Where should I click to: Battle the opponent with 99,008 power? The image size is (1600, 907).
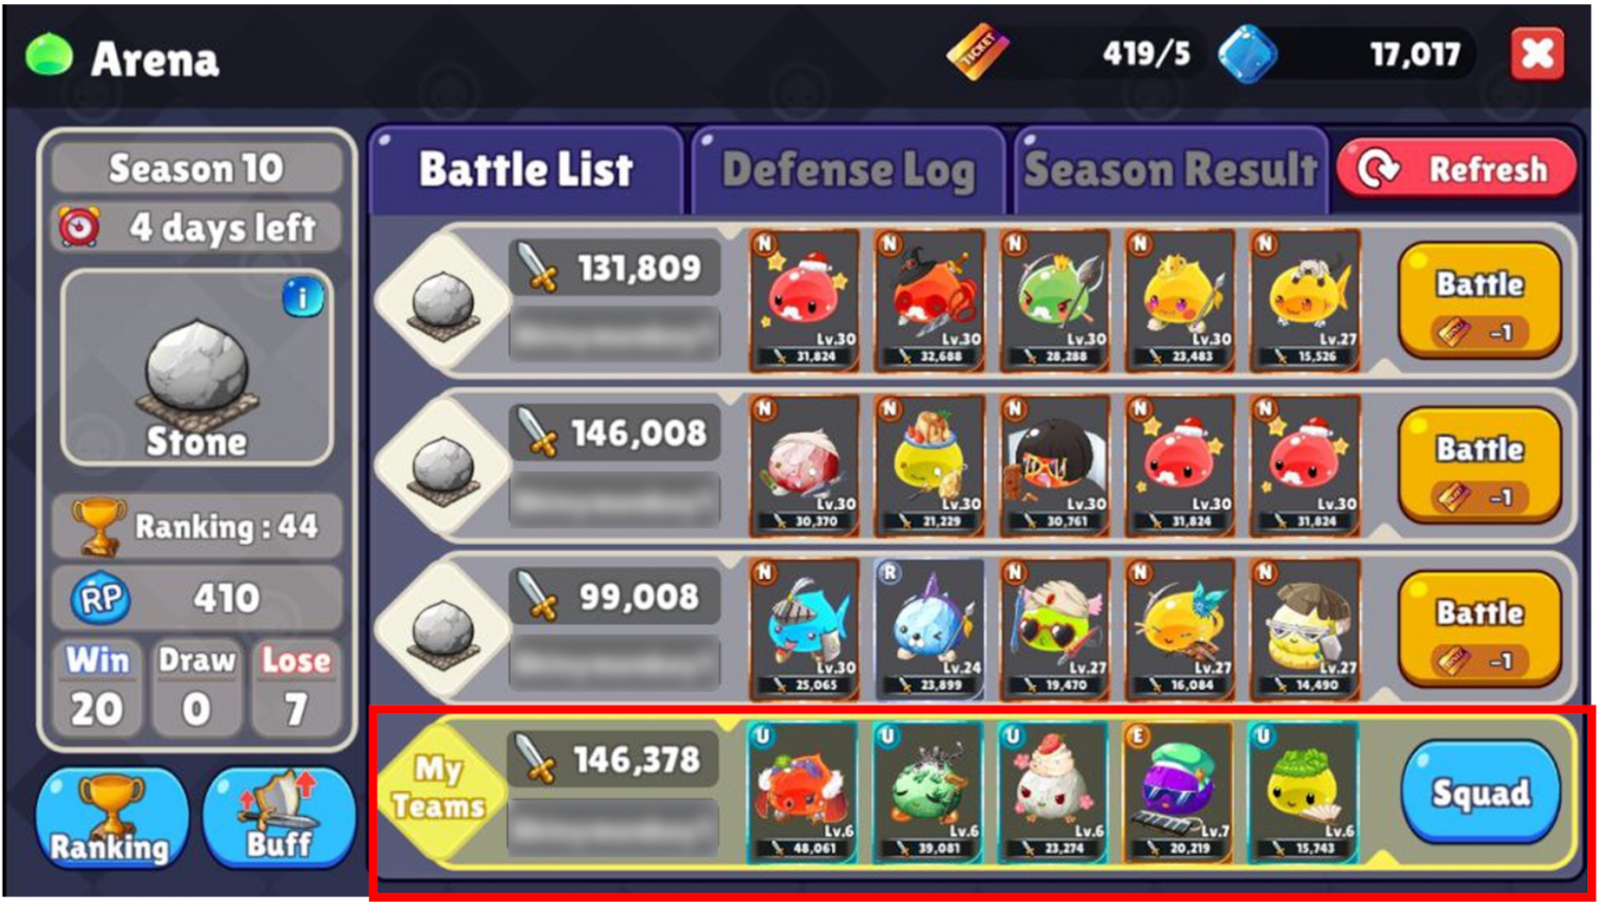(x=1480, y=630)
